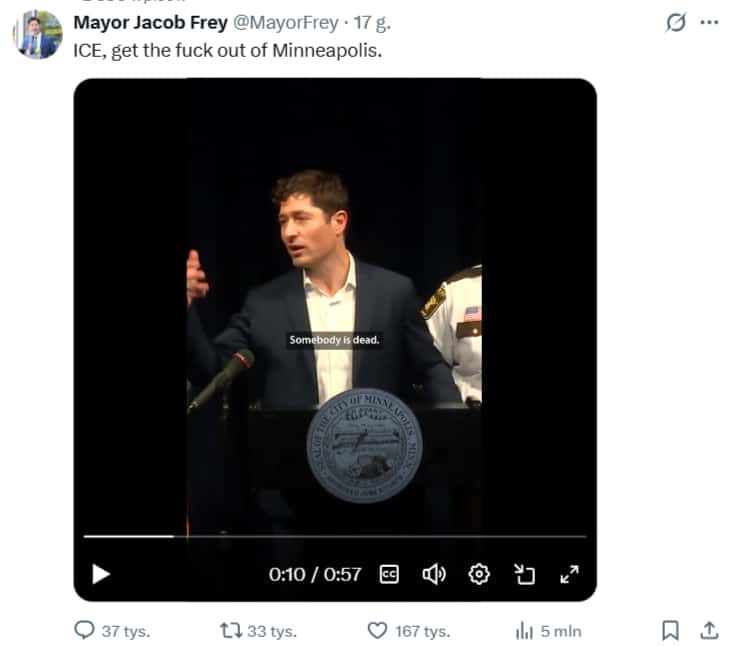
Task: Share the tweet via upload icon
Action: pyautogui.click(x=709, y=630)
